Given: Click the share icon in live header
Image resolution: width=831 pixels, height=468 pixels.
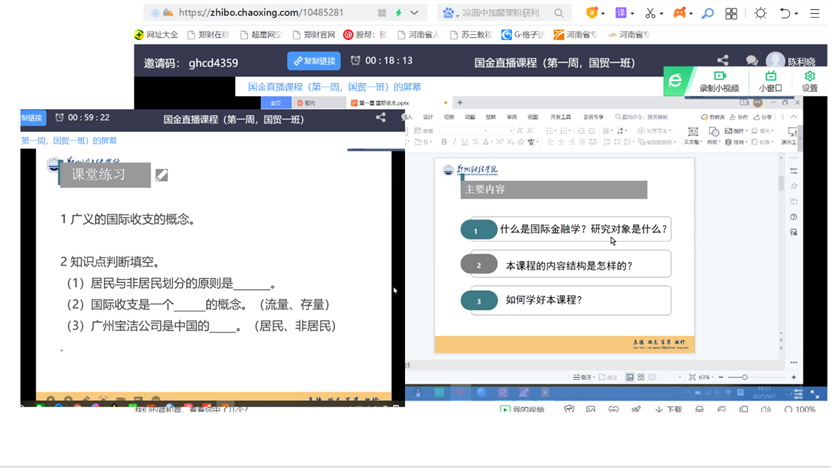Looking at the screenshot, I should point(723,61).
